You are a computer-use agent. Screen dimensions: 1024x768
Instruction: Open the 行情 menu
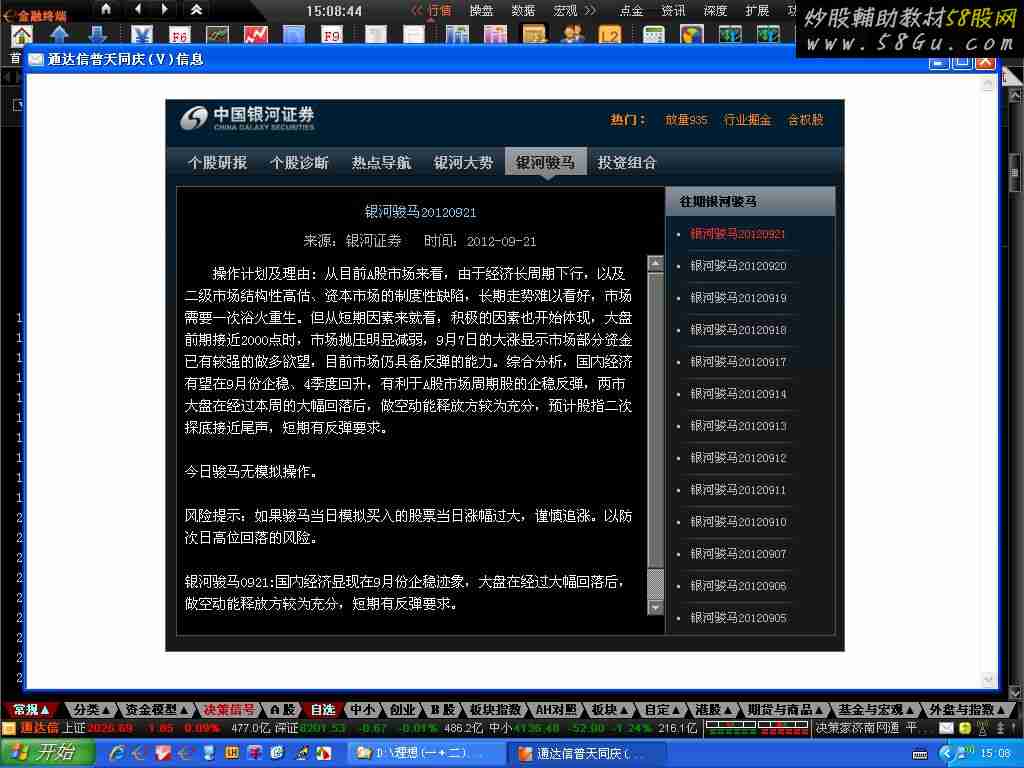[x=440, y=10]
